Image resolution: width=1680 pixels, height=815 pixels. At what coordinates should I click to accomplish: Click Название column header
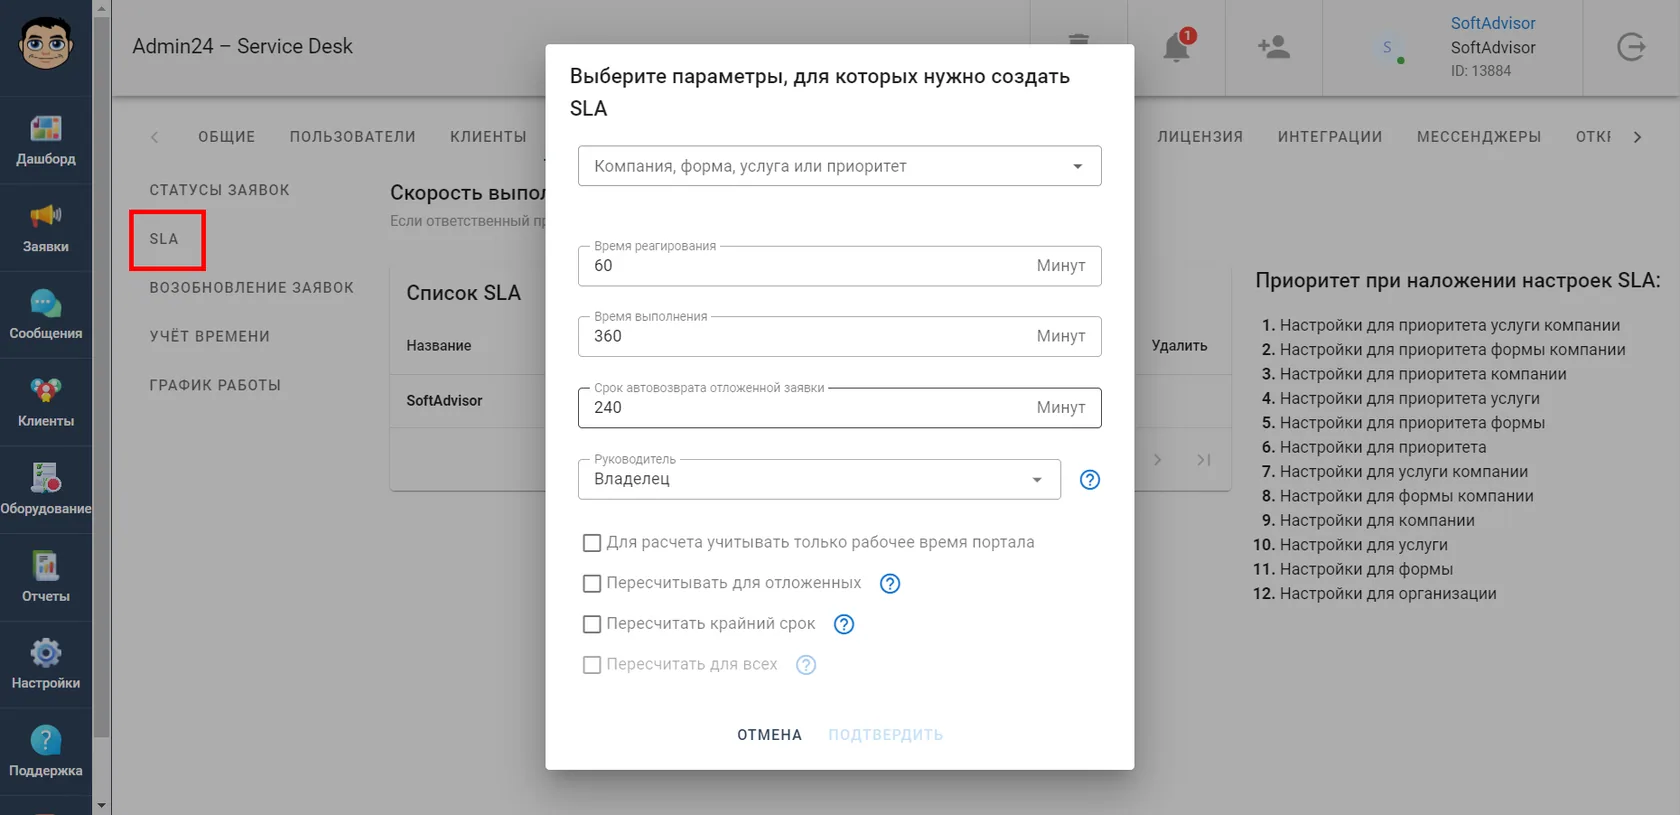click(x=439, y=346)
